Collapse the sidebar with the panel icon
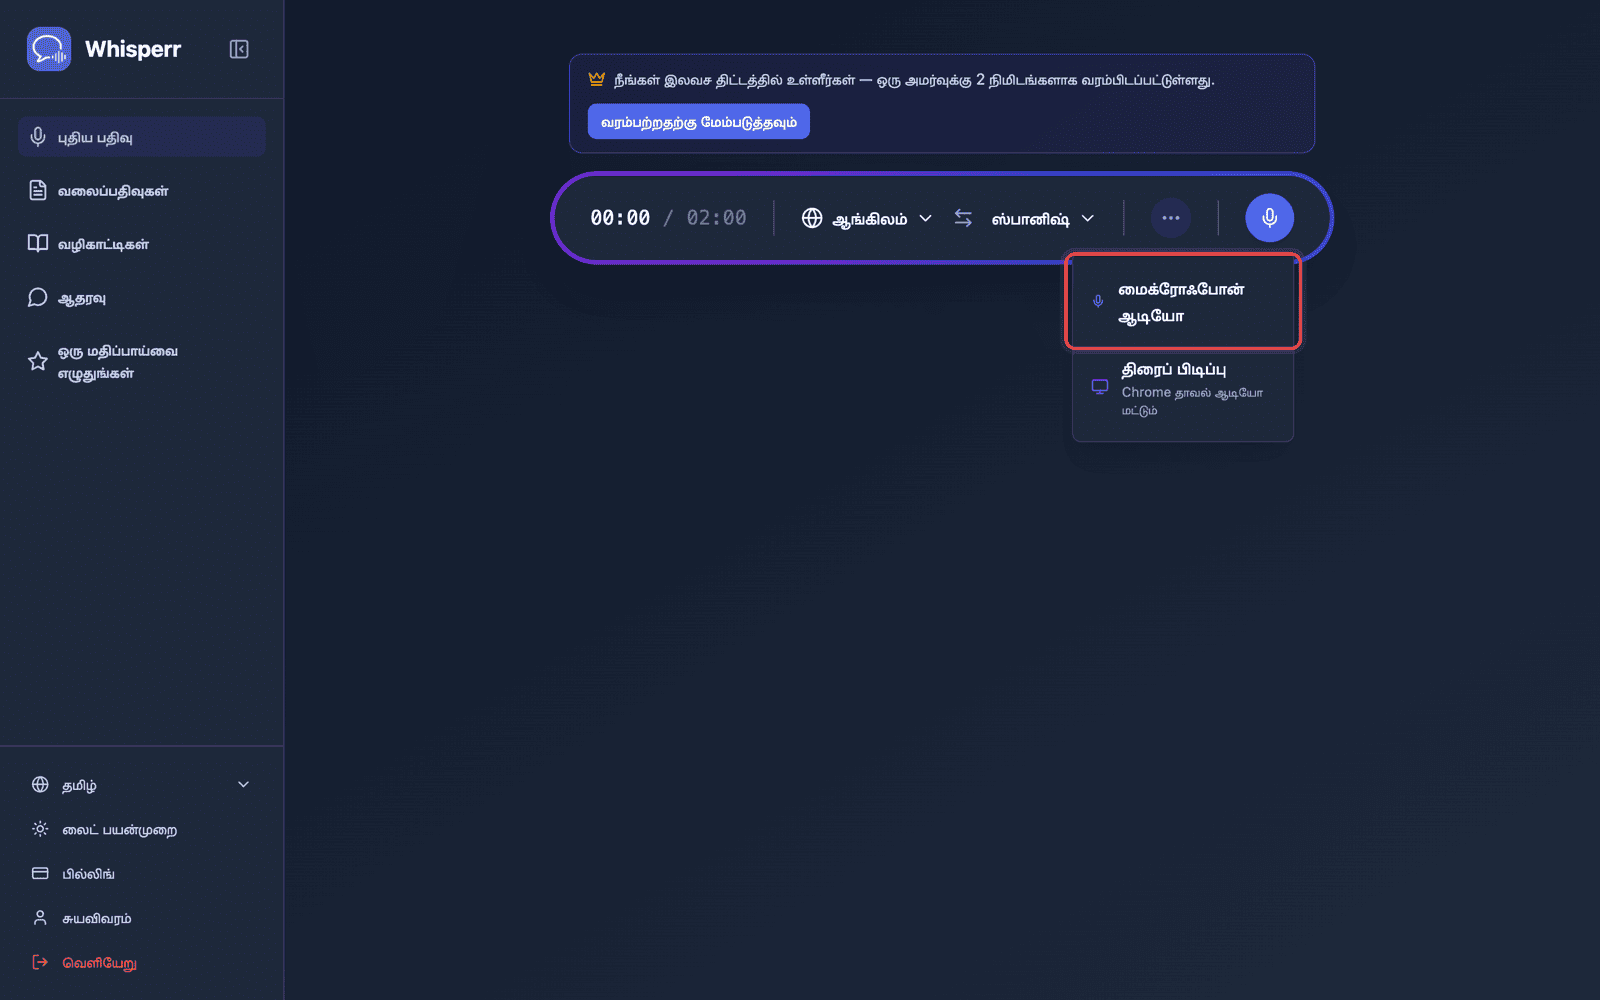The height and width of the screenshot is (1000, 1600). 239,49
